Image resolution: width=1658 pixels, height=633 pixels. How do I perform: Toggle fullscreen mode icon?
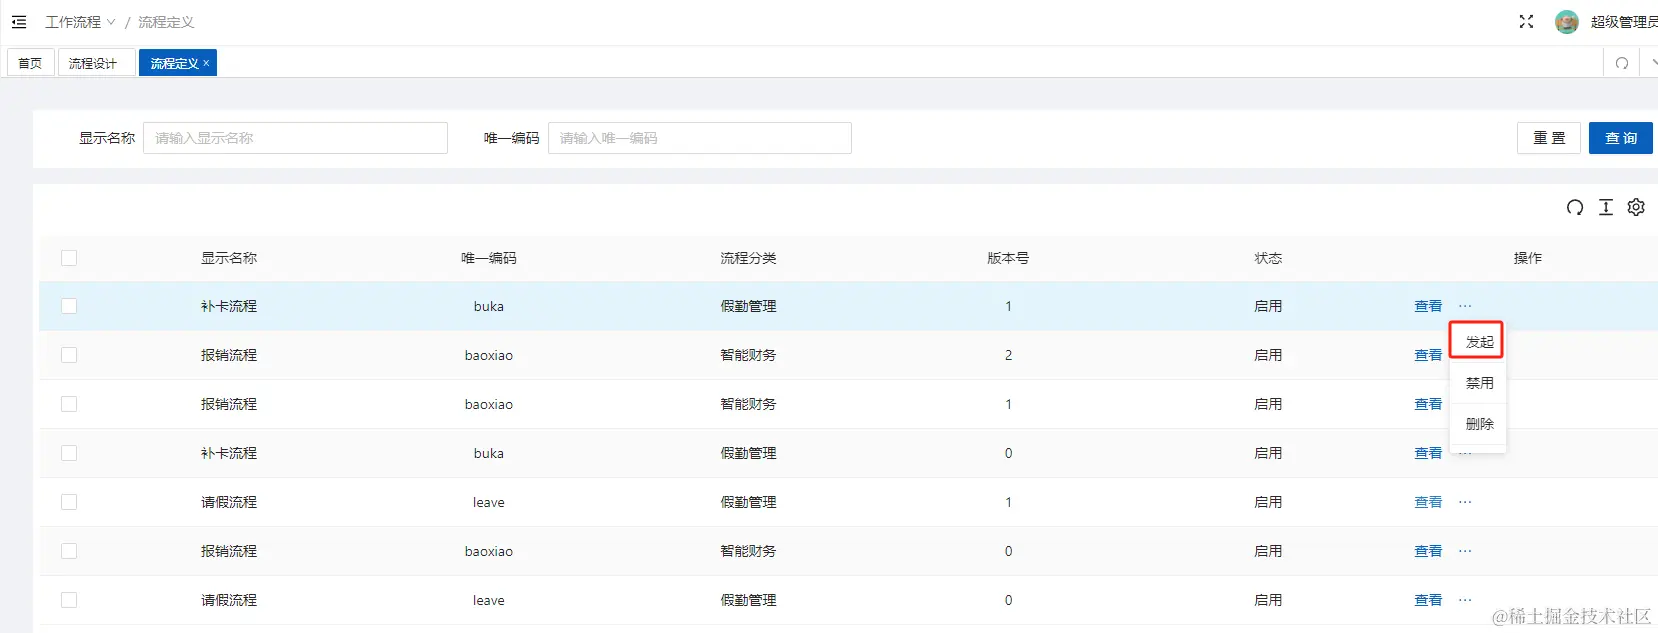tap(1526, 22)
